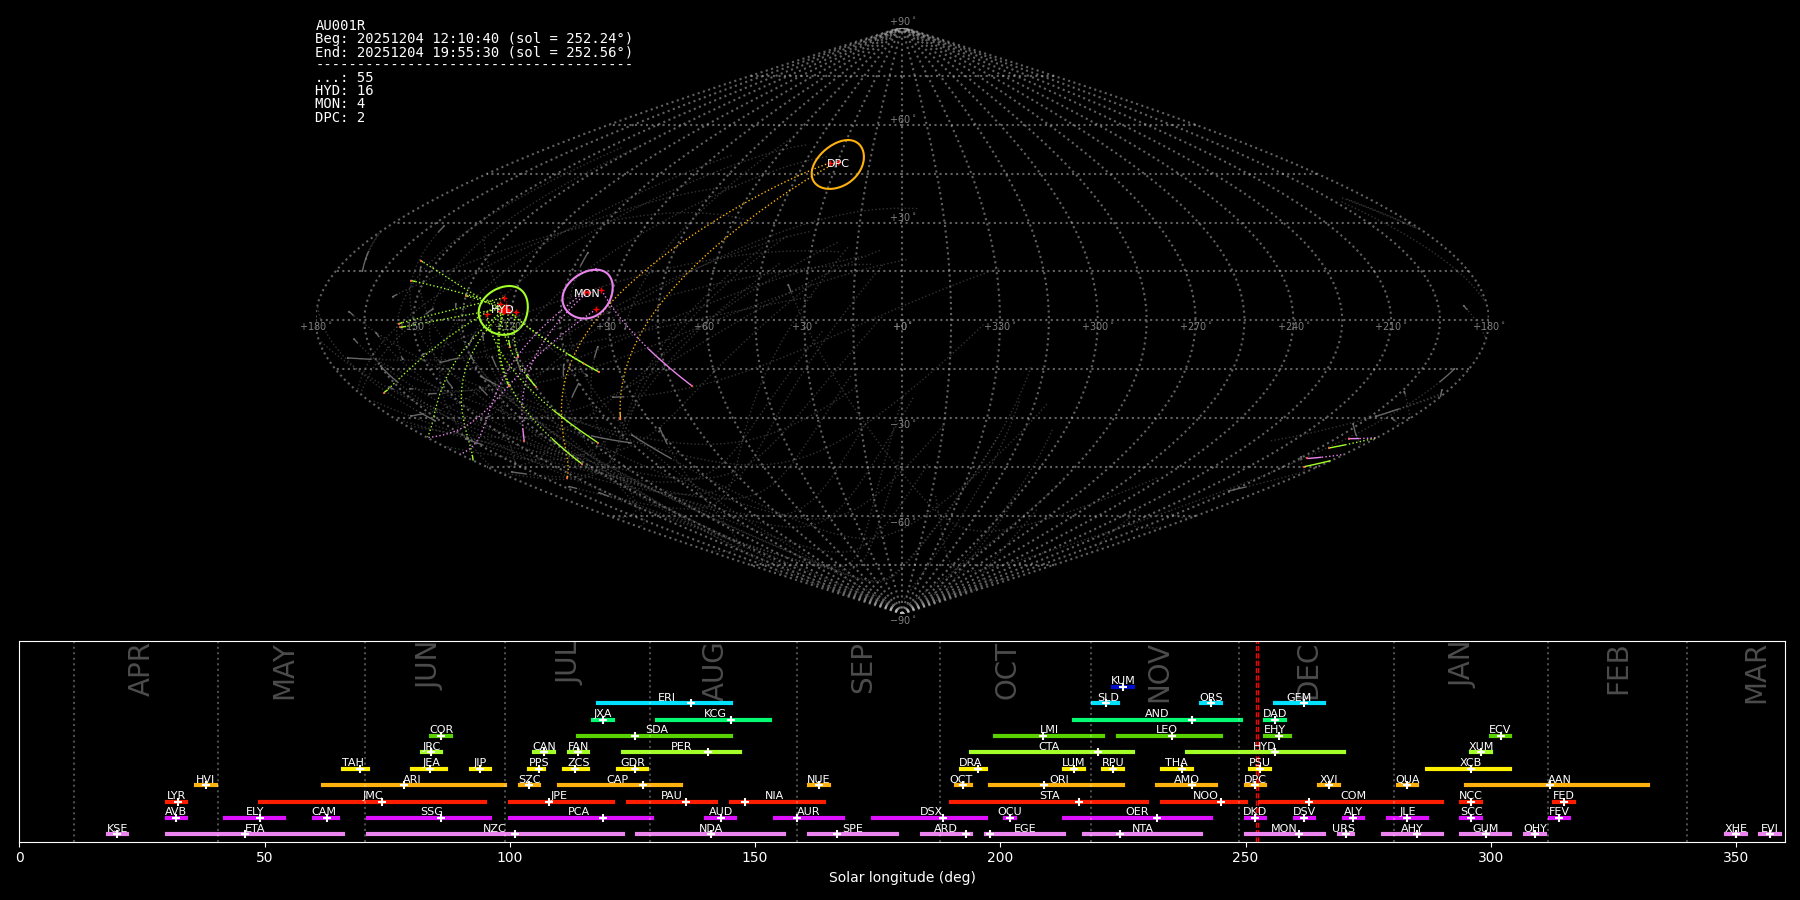Select the pink NZC shower activity bar
1800x900 pixels.
[x=495, y=834]
